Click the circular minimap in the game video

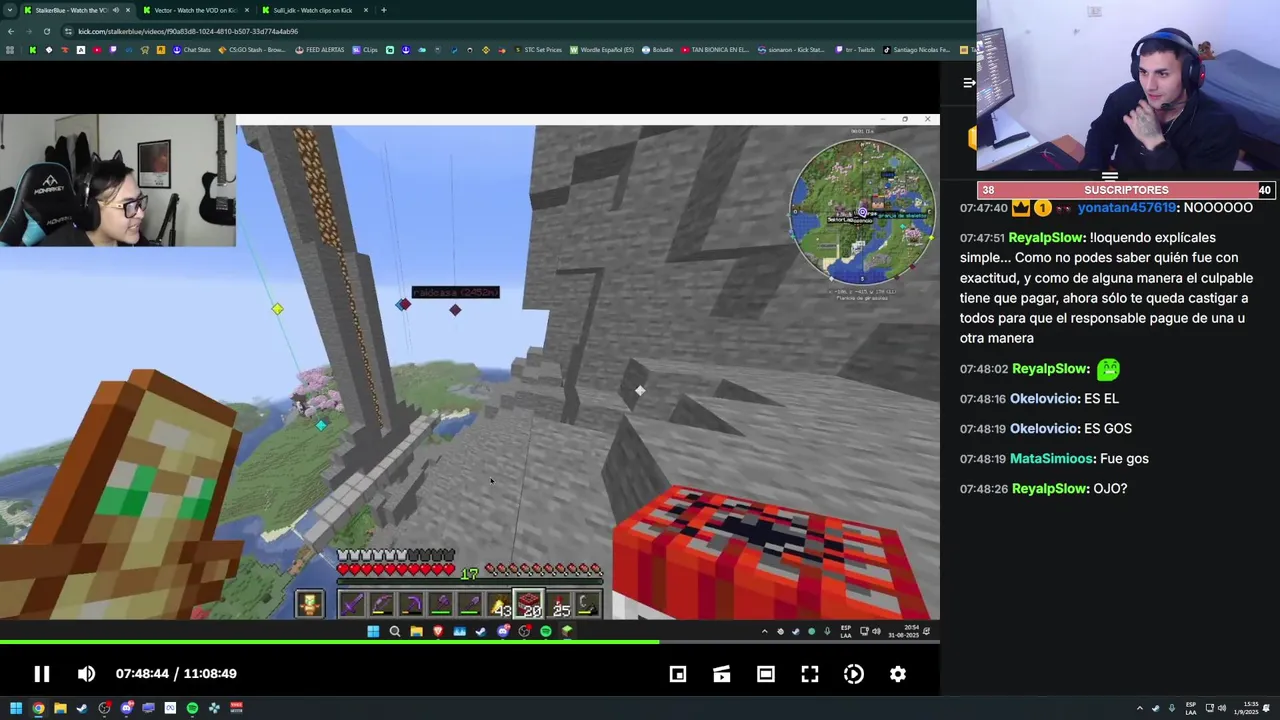tap(863, 211)
